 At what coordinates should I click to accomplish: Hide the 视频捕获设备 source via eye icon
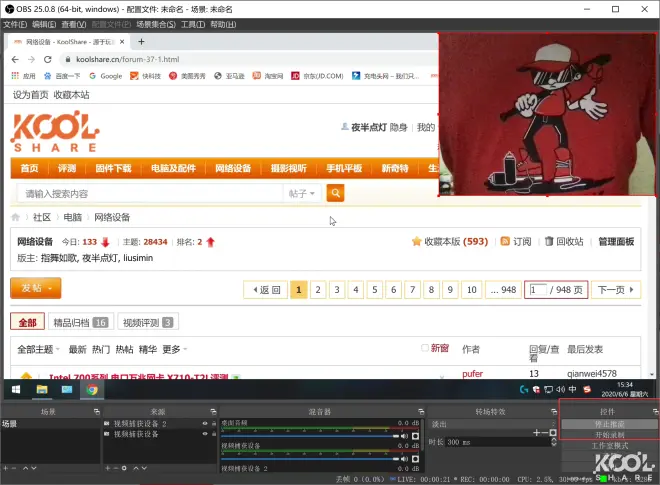coord(205,434)
